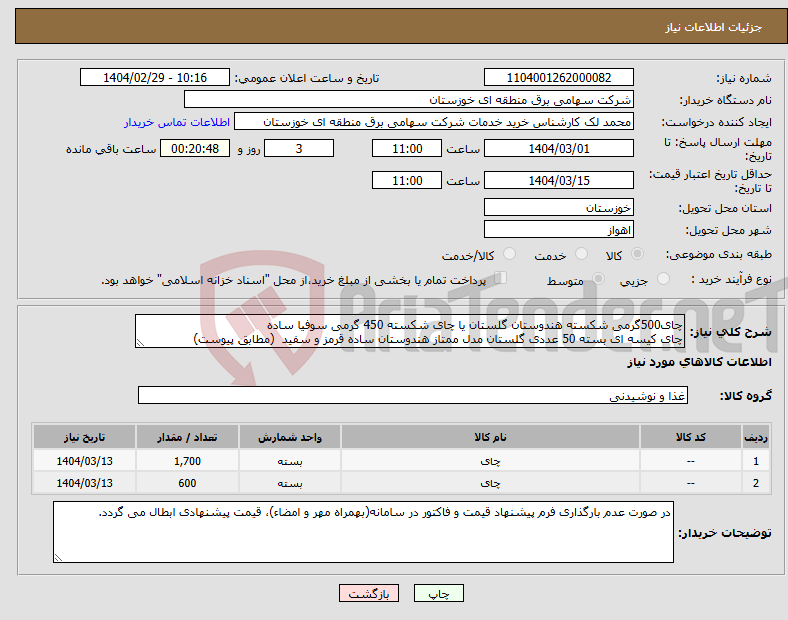Viewport: 788px width, 620px height.
Task: Click the واحد شمارش column header
Action: click(x=290, y=437)
